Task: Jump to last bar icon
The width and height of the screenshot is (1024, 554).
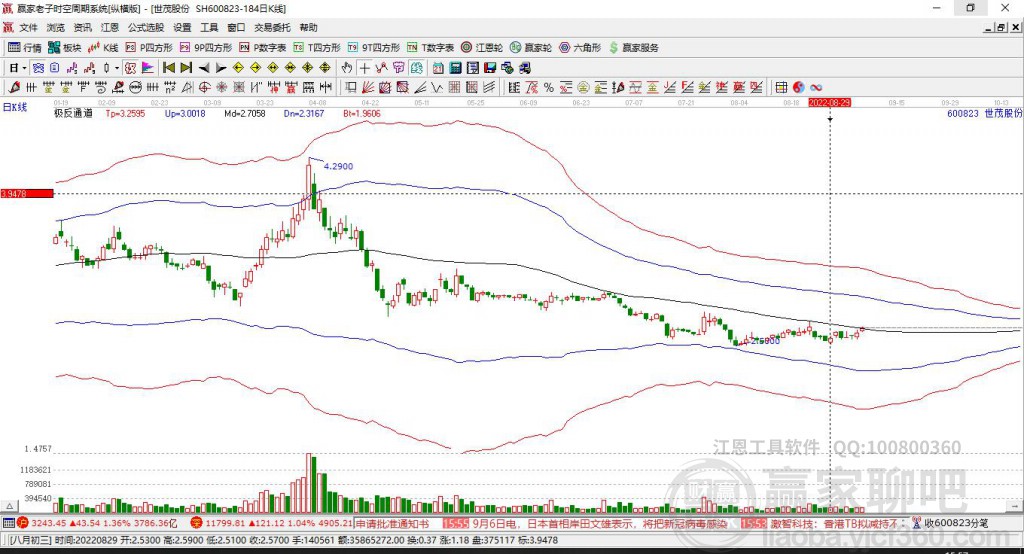Action: pyautogui.click(x=186, y=68)
